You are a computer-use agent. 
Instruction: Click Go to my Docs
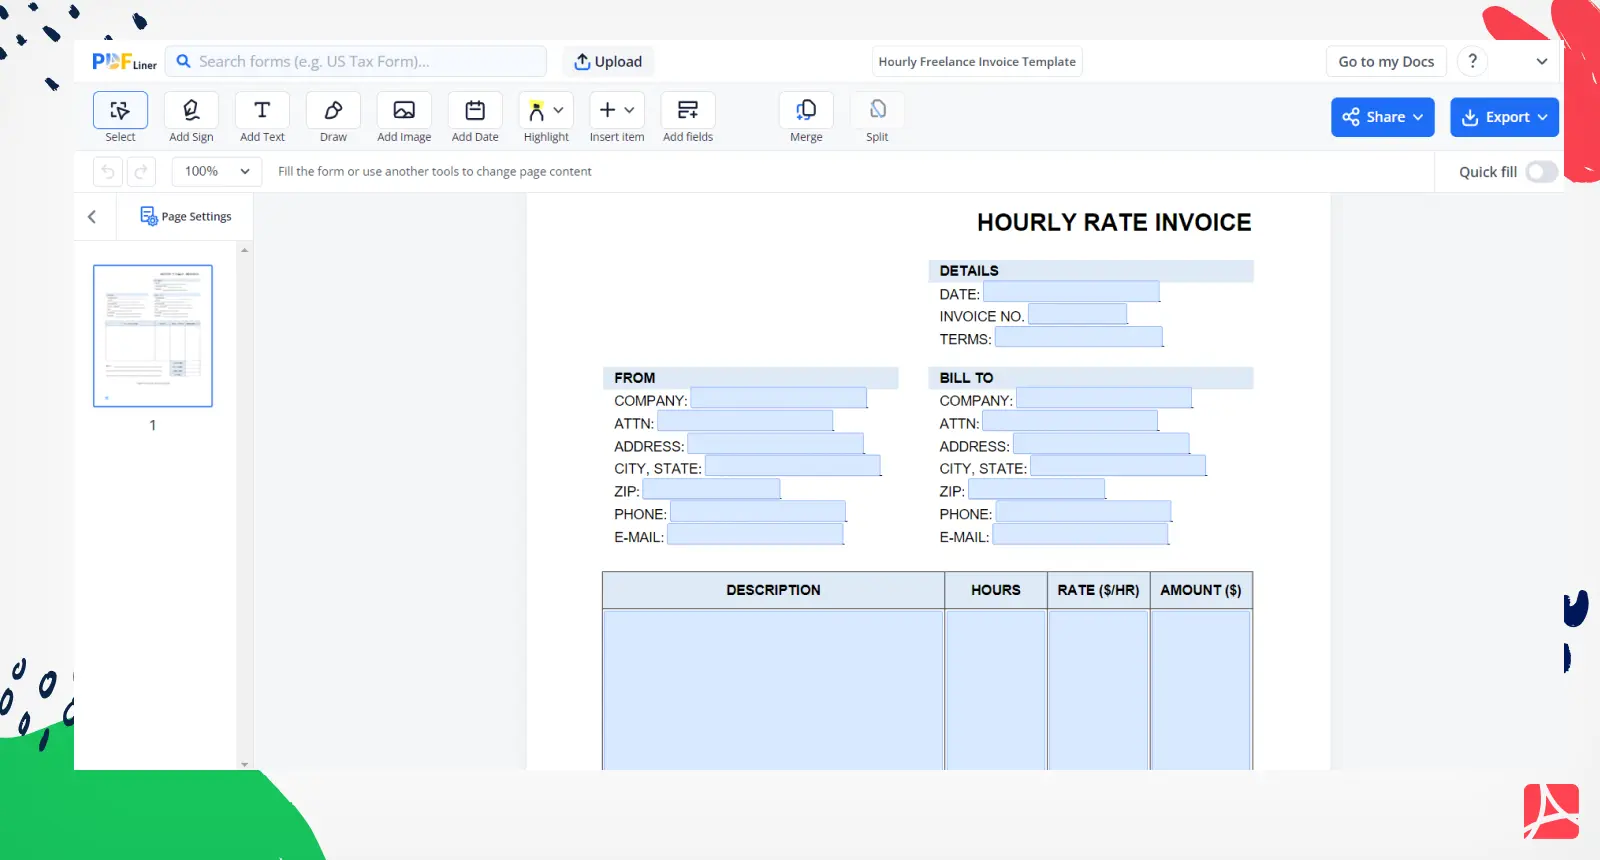coord(1386,61)
